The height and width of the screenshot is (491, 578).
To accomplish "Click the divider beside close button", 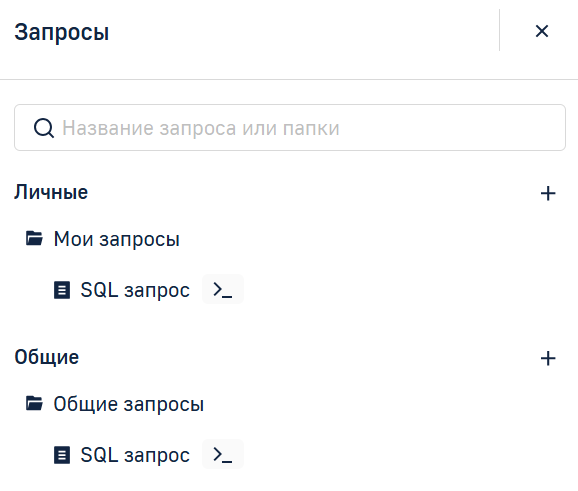I will point(499,30).
